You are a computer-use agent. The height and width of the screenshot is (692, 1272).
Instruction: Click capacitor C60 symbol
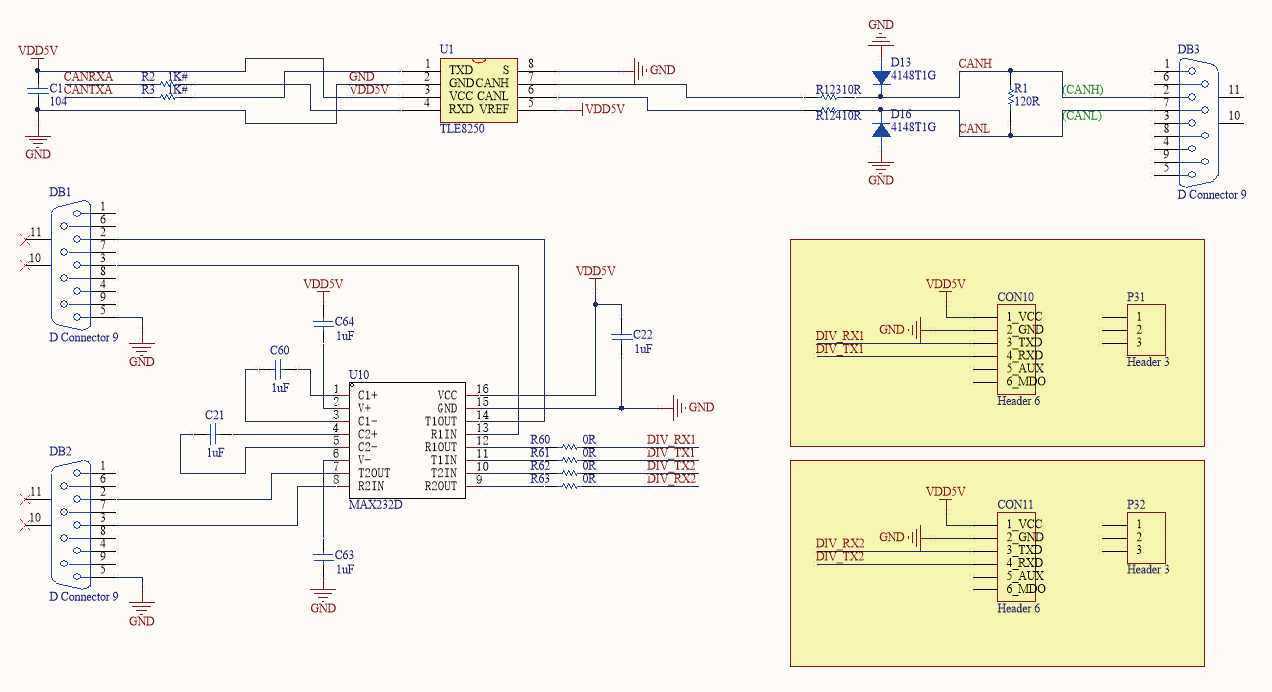279,370
